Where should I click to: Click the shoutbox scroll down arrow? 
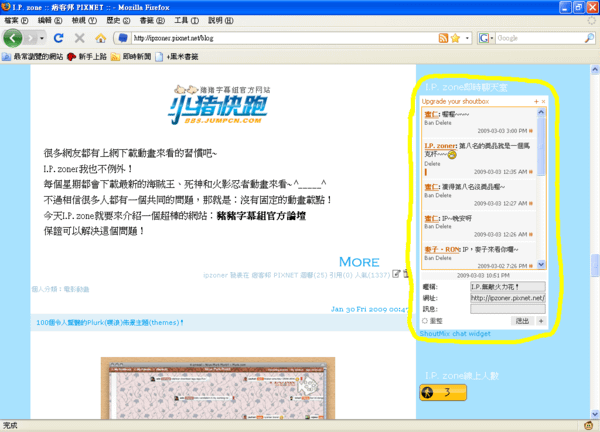click(x=541, y=264)
